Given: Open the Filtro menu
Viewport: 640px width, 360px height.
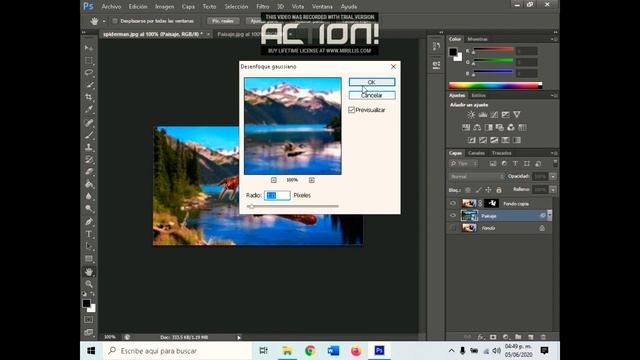Looking at the screenshot, I should [x=262, y=7].
